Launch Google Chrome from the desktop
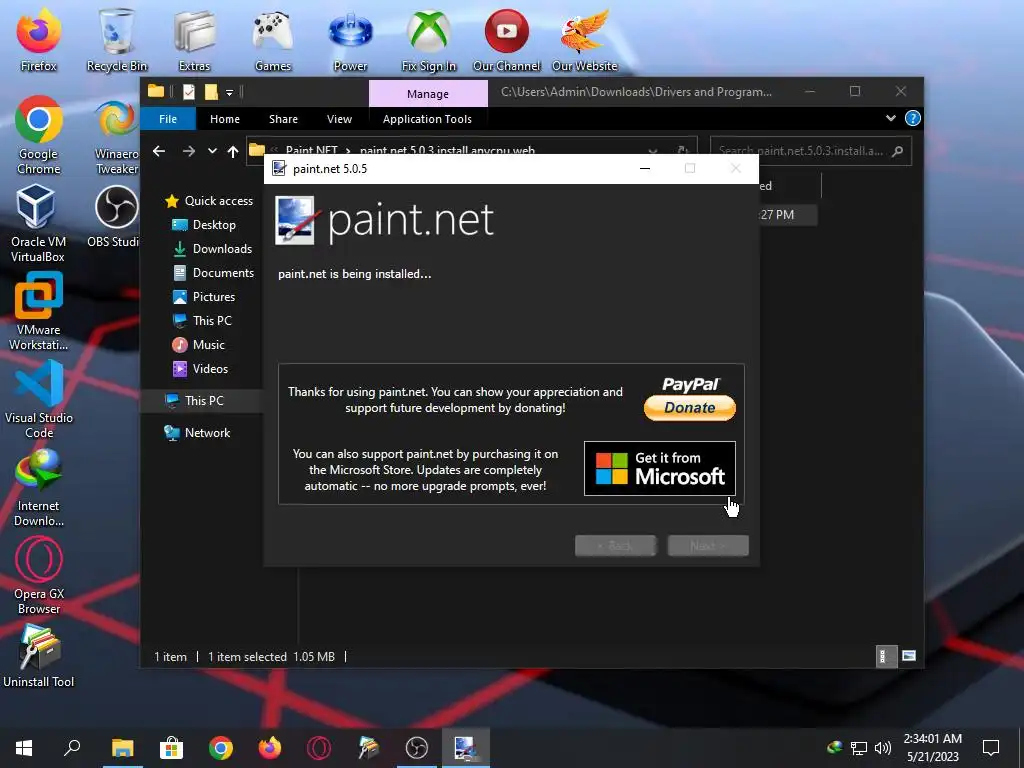Screen dimensions: 1024x768 click(39, 135)
